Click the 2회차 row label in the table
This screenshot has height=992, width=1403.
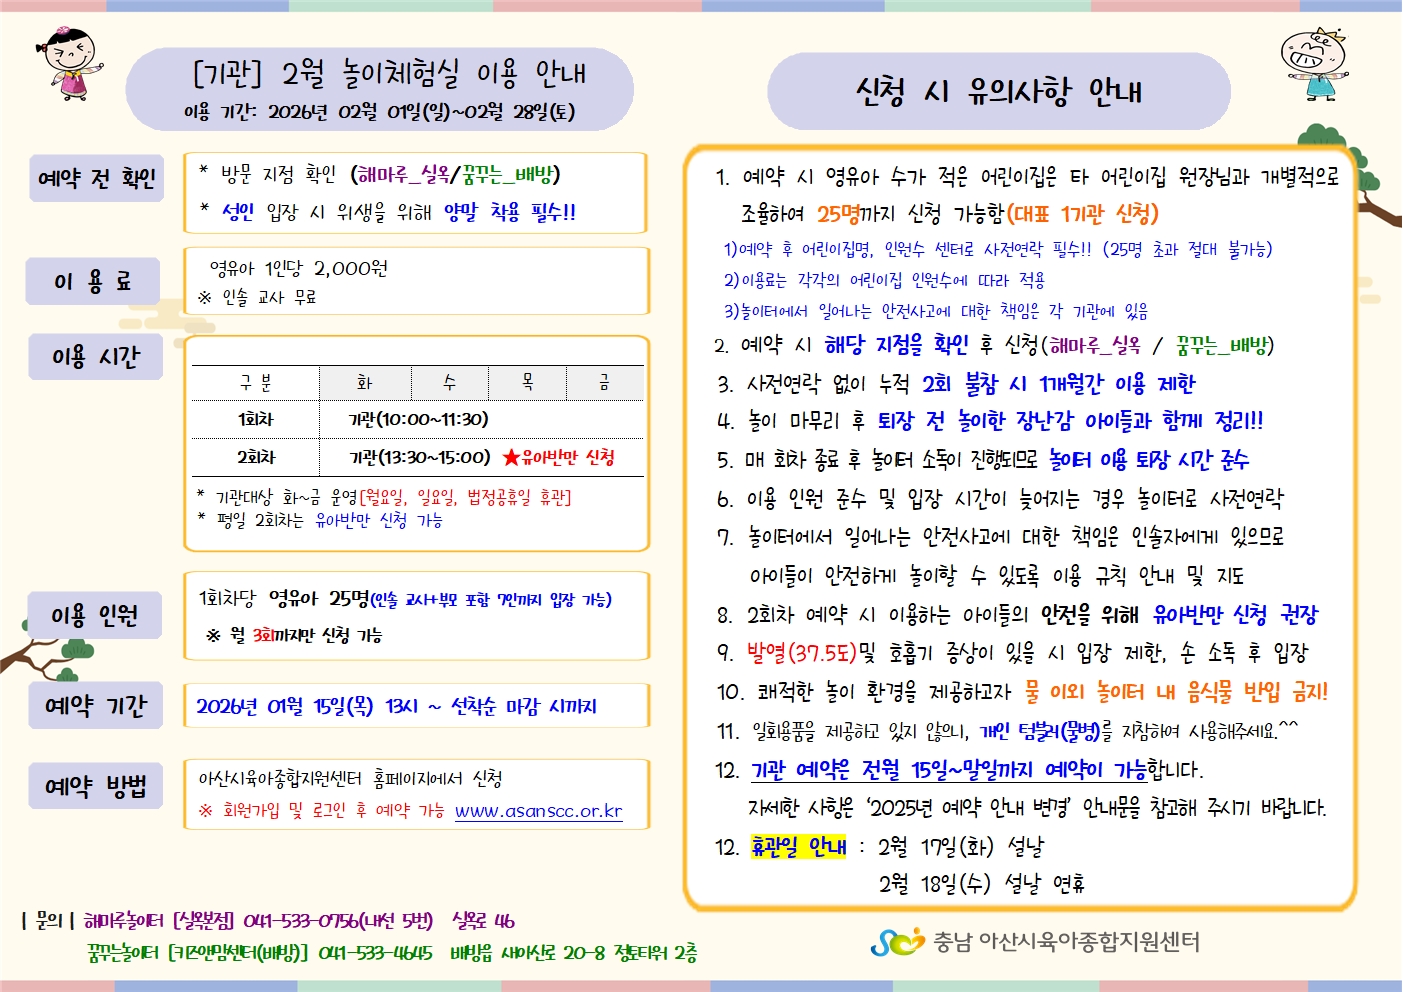coord(256,457)
